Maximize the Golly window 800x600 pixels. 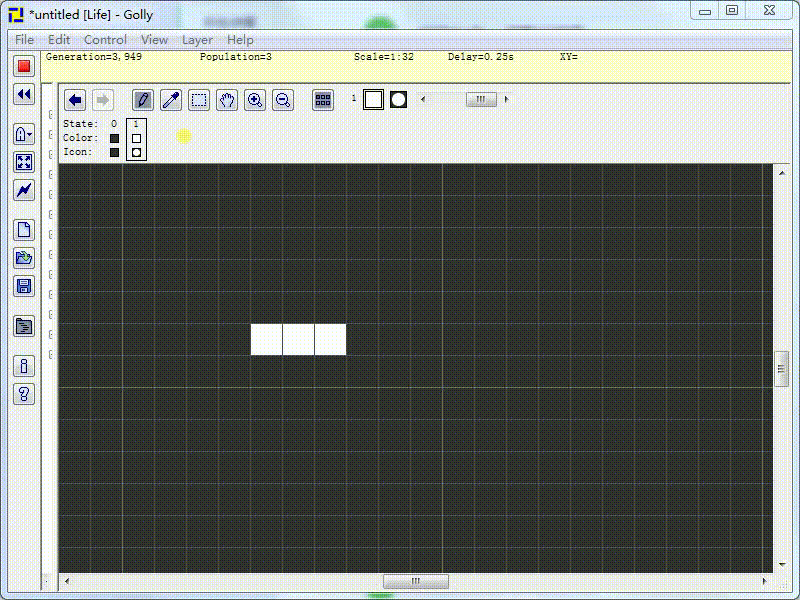pos(732,11)
